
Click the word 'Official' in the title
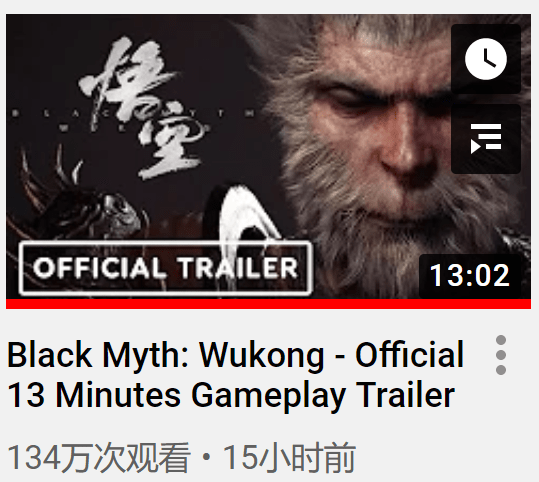(x=409, y=354)
